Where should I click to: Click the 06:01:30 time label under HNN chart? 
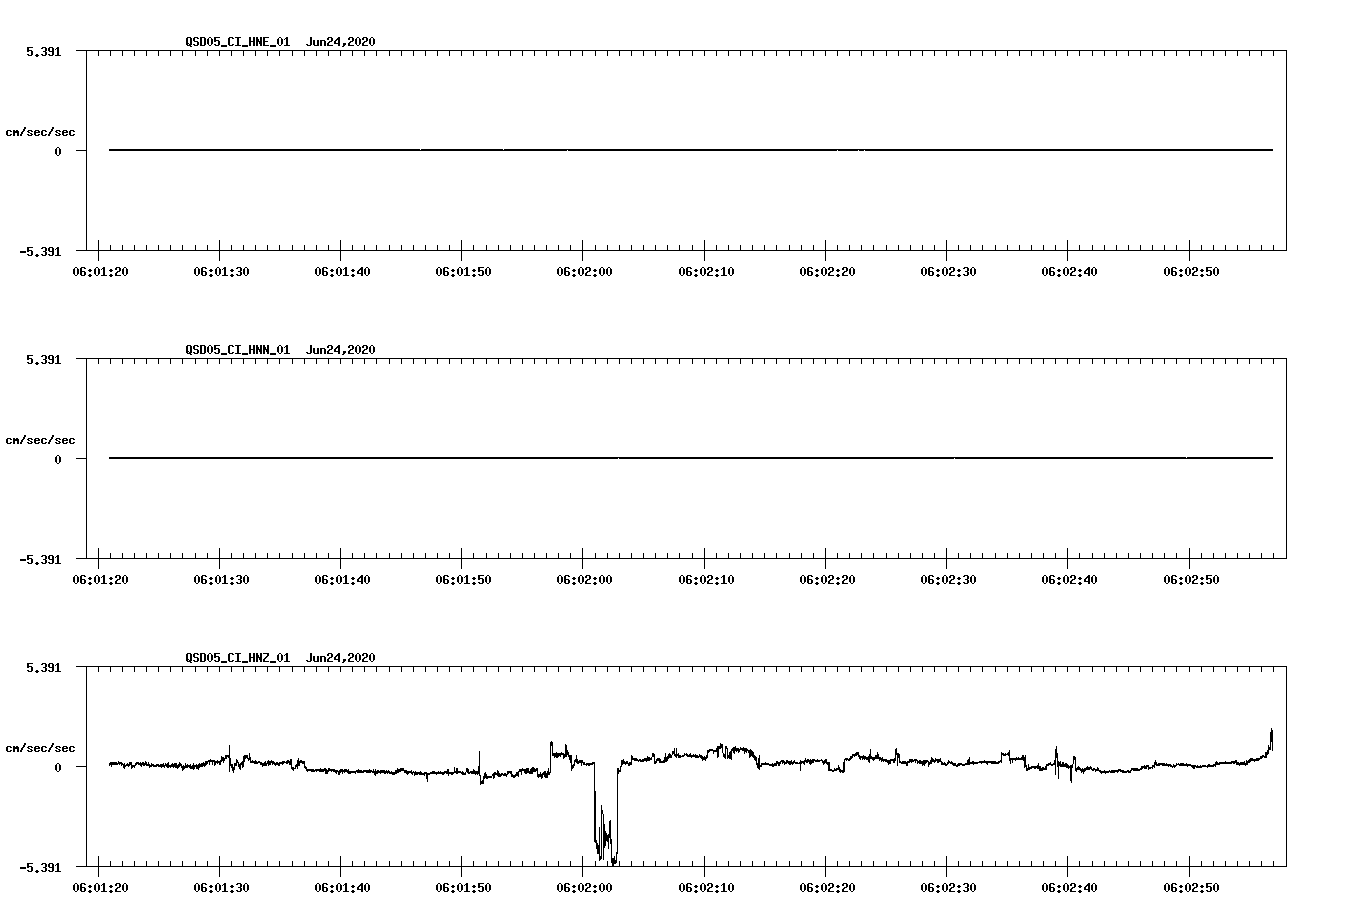click(x=221, y=580)
